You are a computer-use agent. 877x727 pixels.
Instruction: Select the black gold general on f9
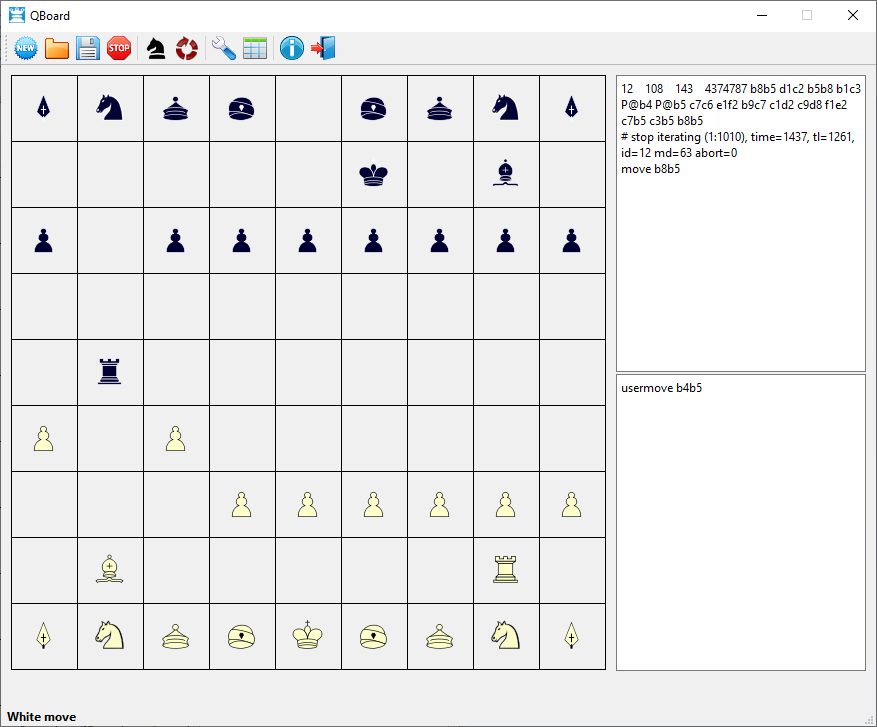(374, 109)
